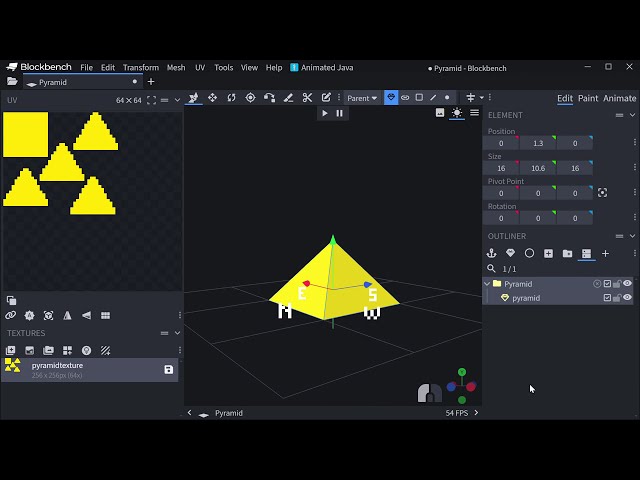640x480 pixels.
Task: Lock the Pyramid group
Action: (617, 284)
